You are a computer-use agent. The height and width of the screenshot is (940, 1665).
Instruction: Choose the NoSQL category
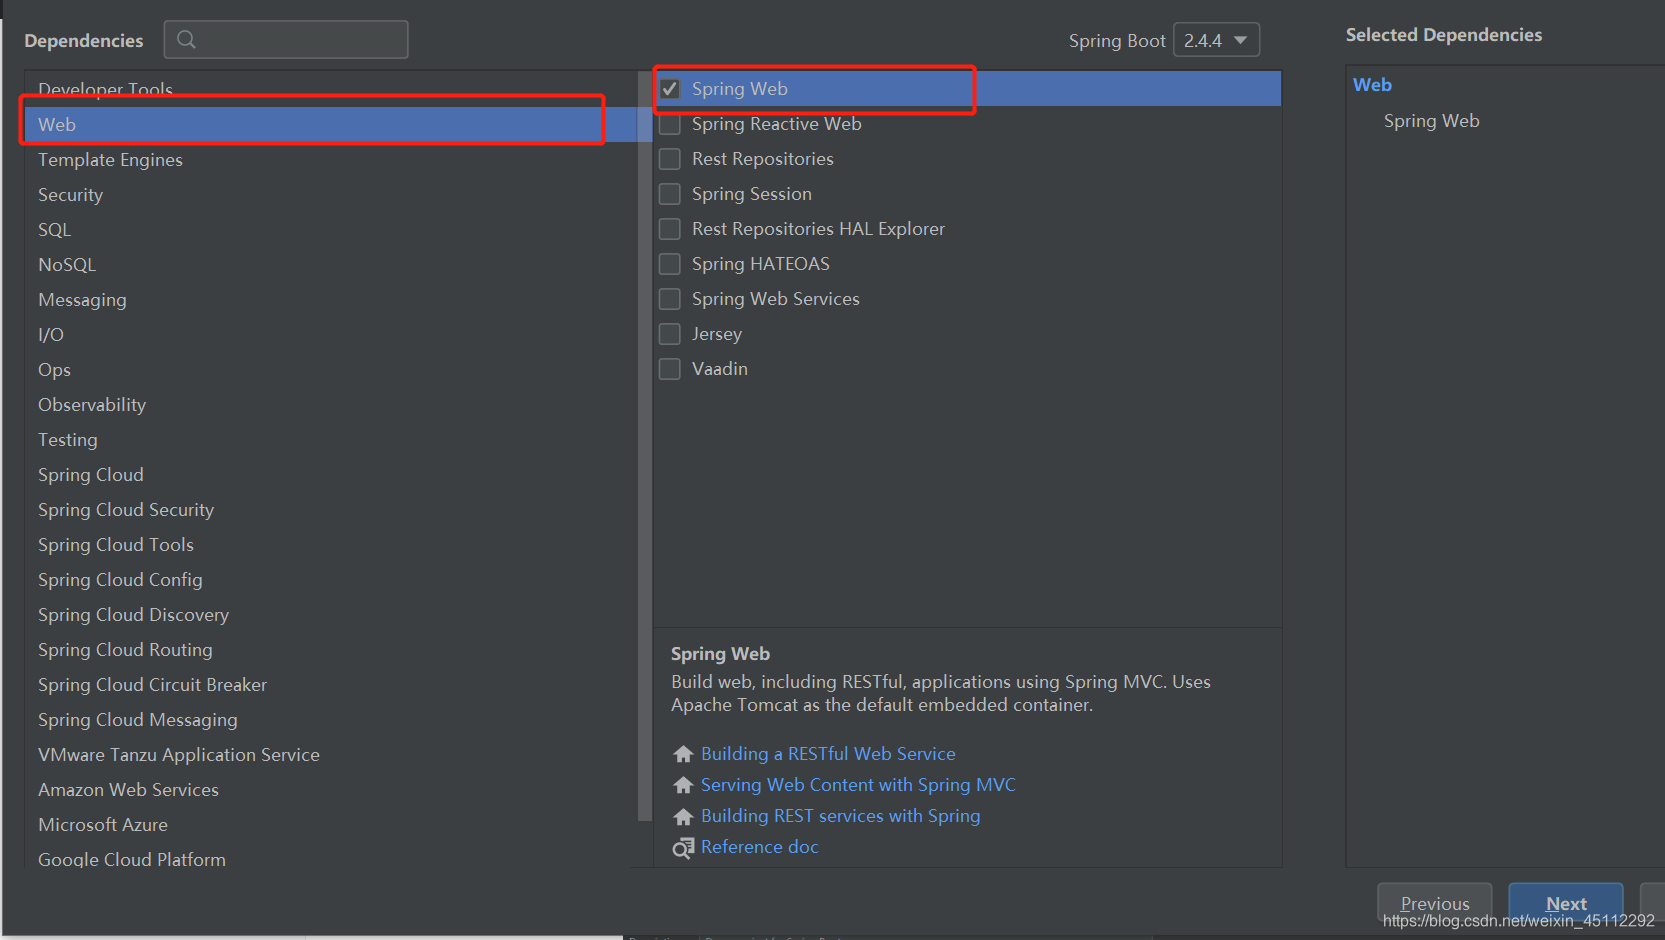coord(331,265)
